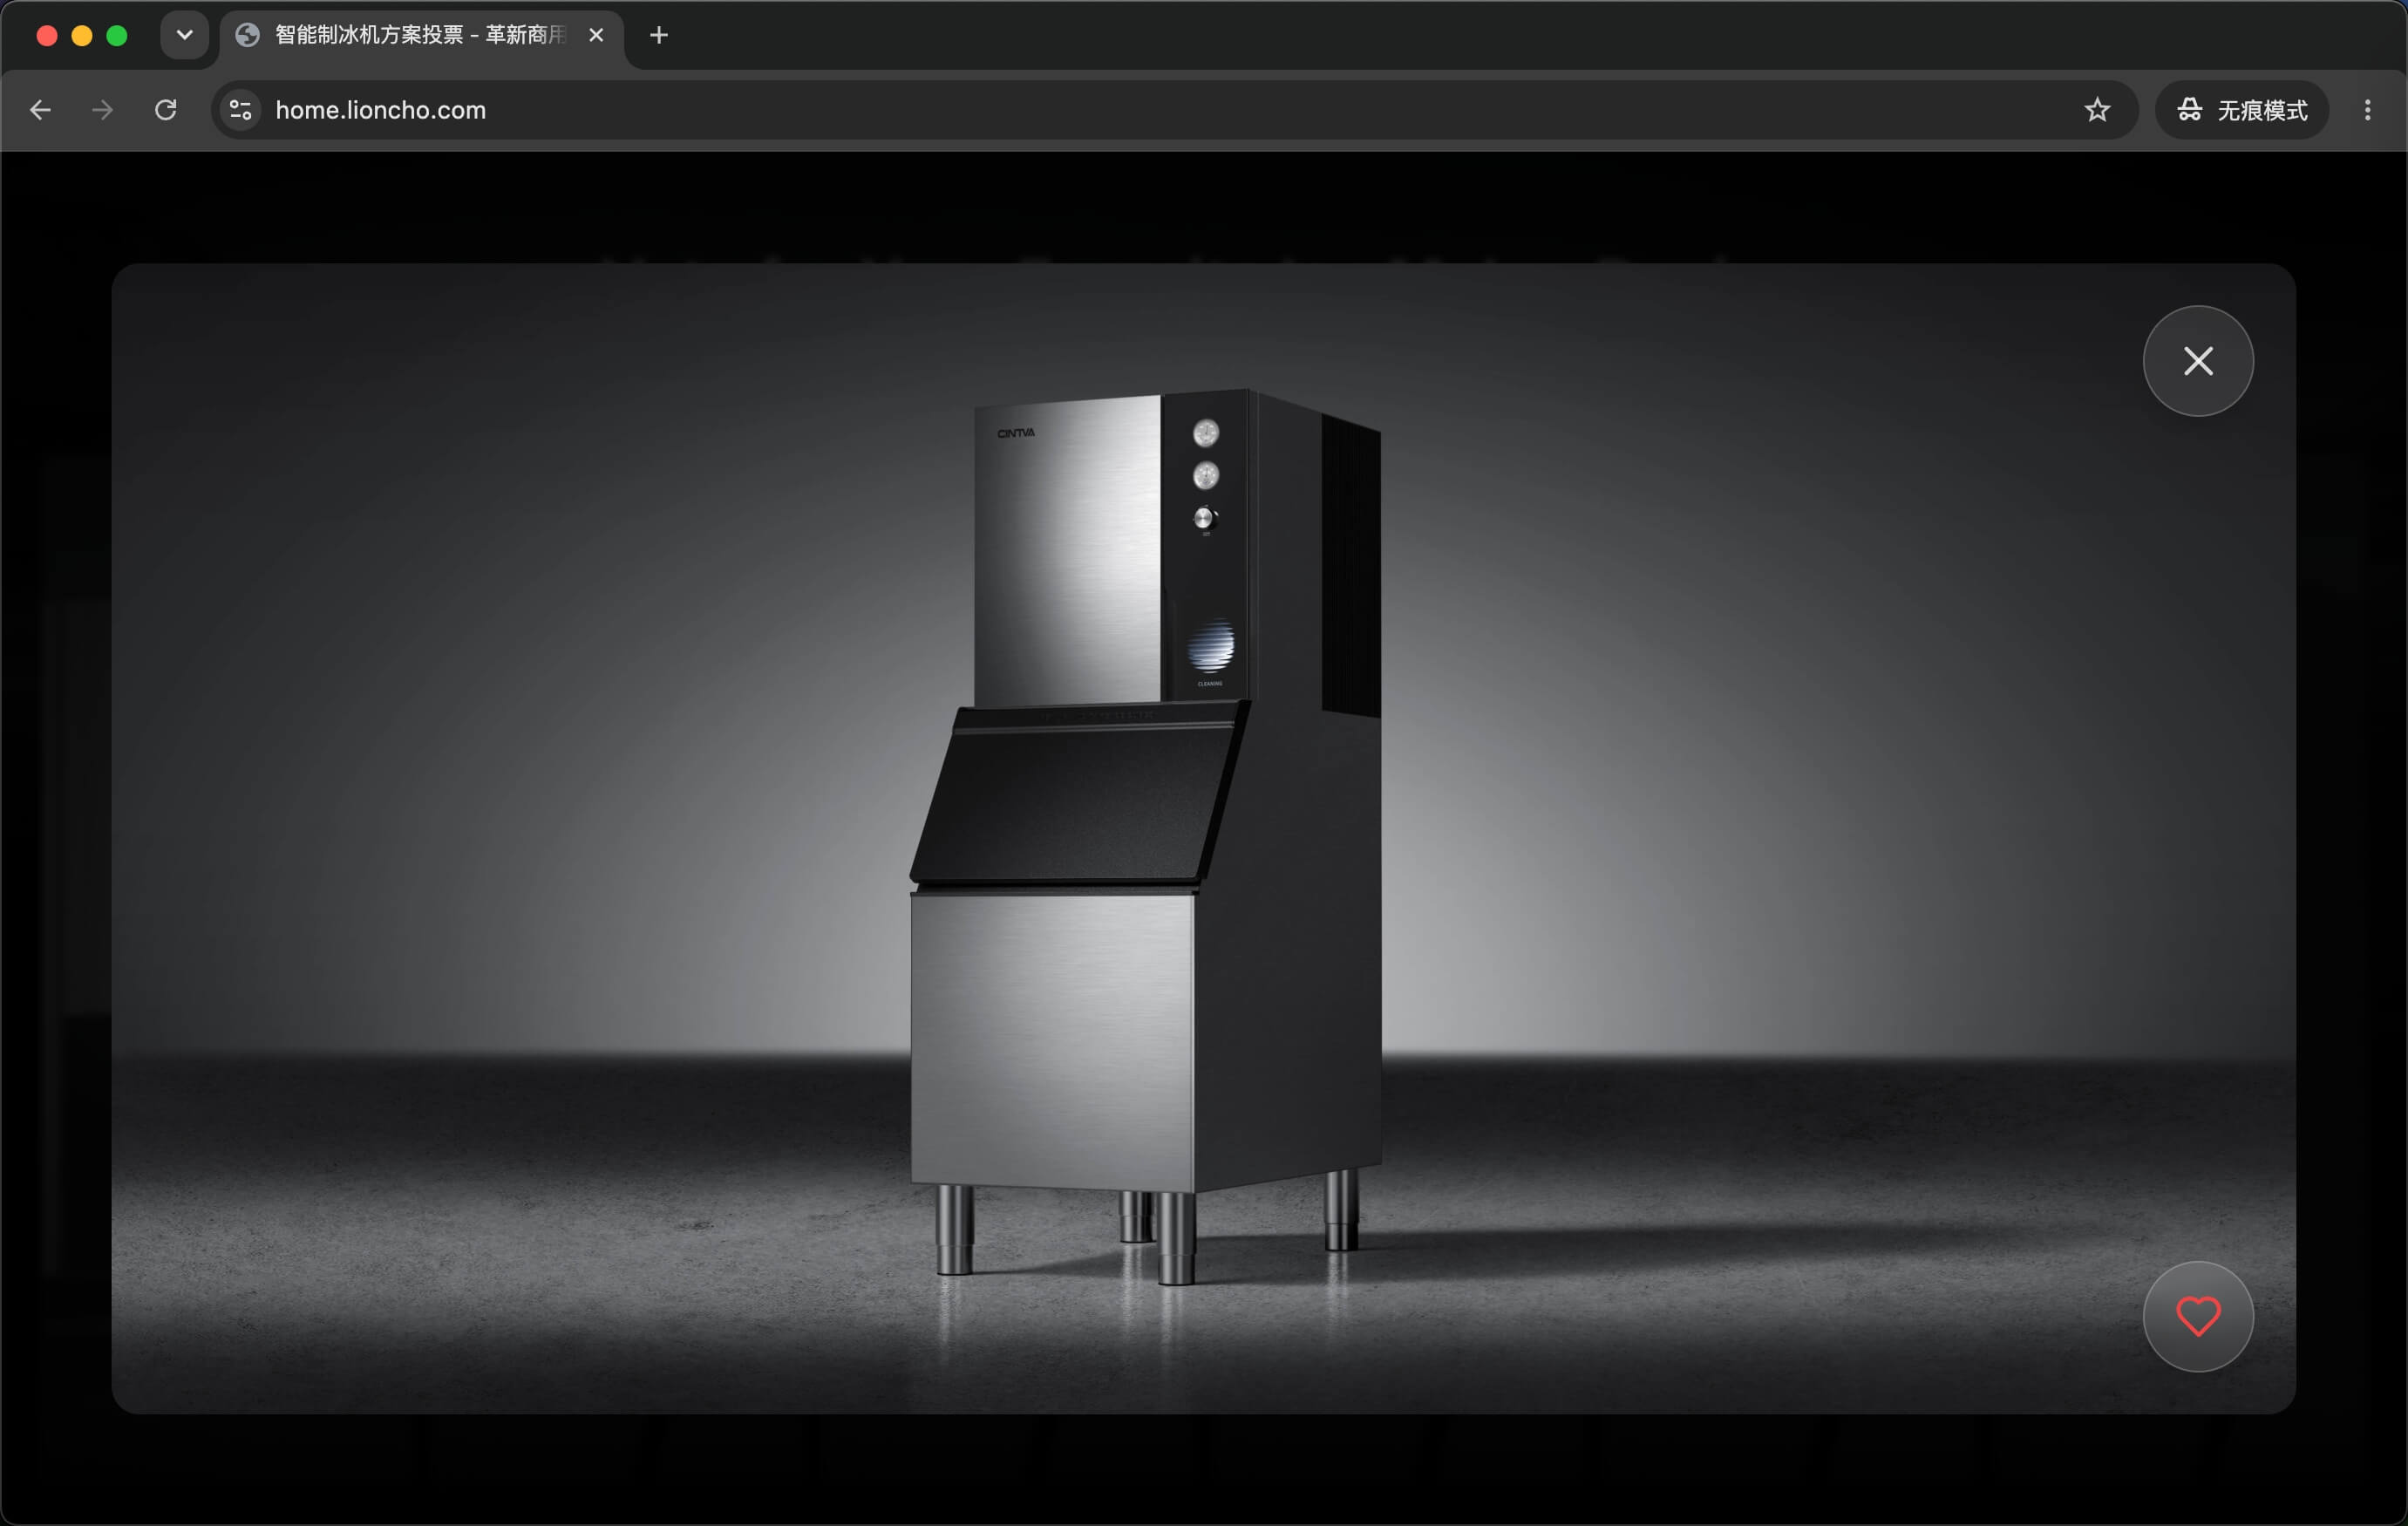The height and width of the screenshot is (1526, 2408).
Task: Close the 智能制冰机方案投票 tab
Action: 596,35
